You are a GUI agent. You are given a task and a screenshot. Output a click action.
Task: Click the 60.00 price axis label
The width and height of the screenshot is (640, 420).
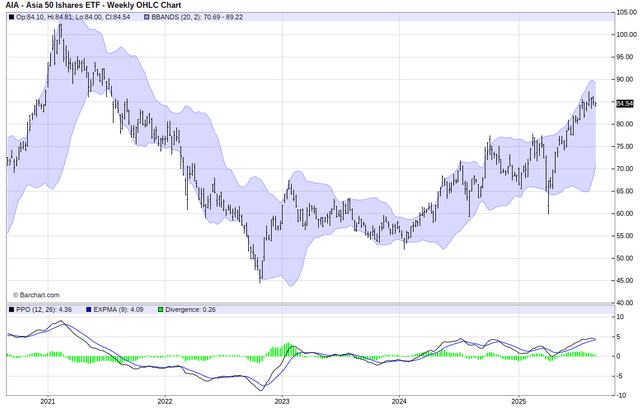click(627, 213)
